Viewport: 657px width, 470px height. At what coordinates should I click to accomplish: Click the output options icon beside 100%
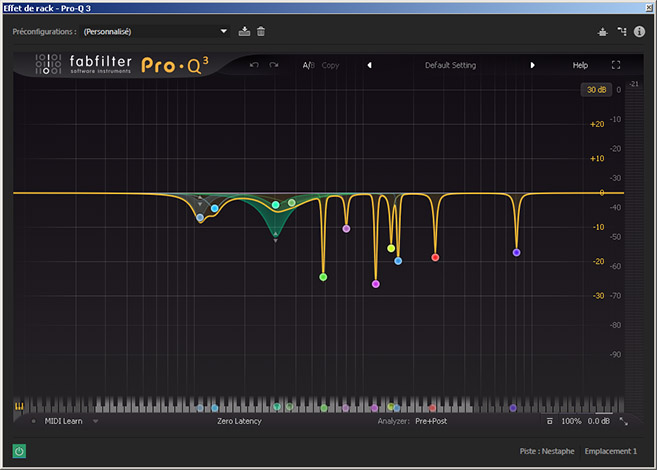point(550,421)
